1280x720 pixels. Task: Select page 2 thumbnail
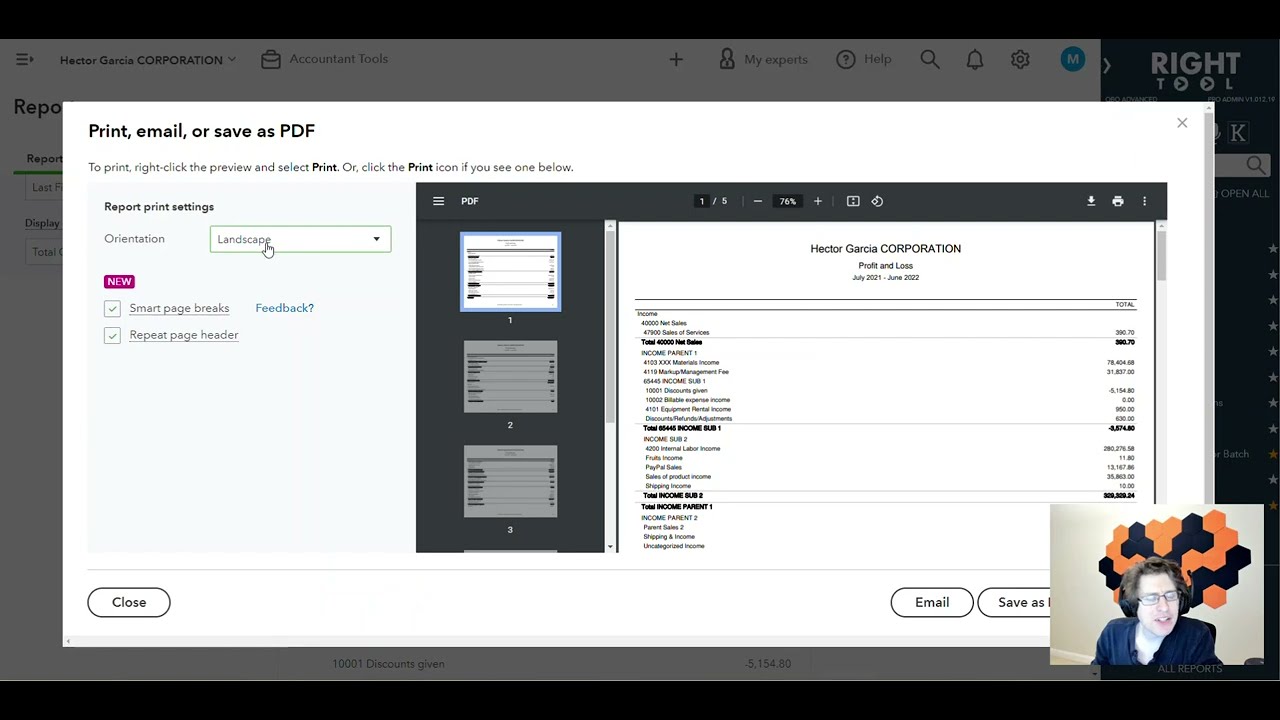(510, 377)
